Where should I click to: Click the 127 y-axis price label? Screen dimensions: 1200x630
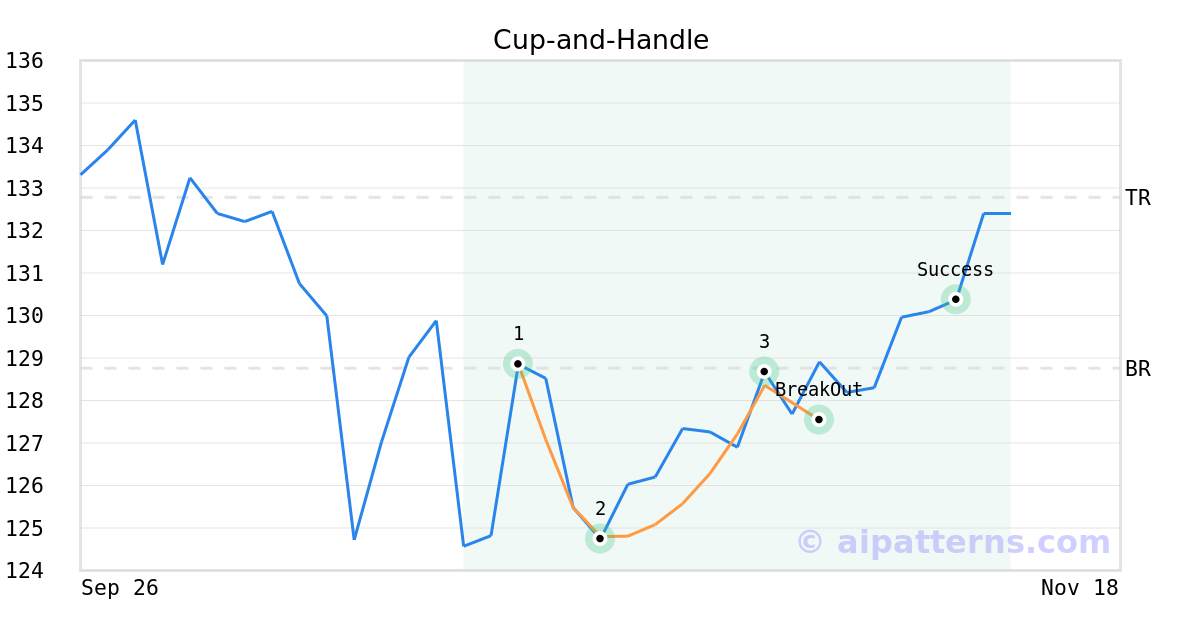pyautogui.click(x=24, y=443)
